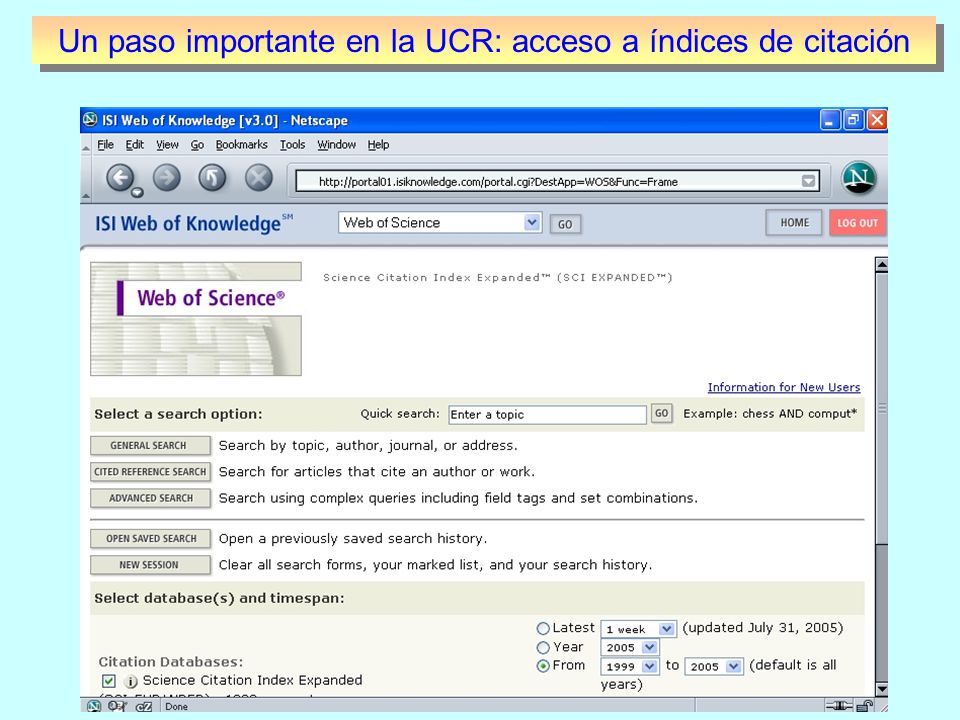Select the Latest timespan radio button
The image size is (960, 720).
542,629
